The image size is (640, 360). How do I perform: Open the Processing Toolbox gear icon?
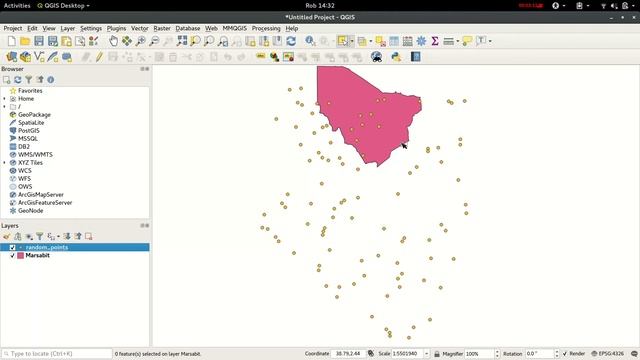[421, 41]
